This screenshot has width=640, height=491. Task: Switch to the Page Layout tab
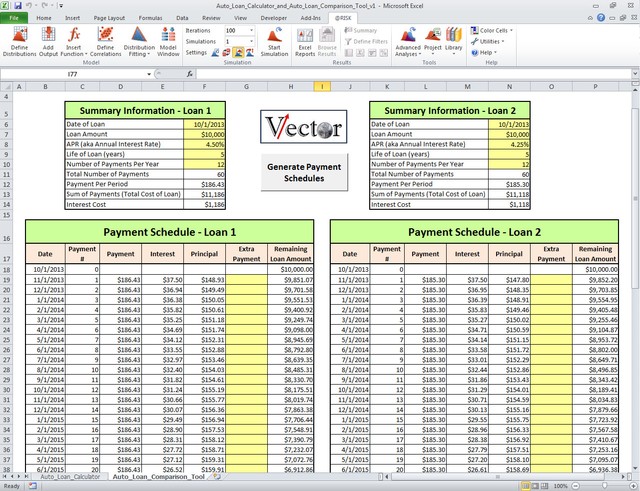click(109, 18)
